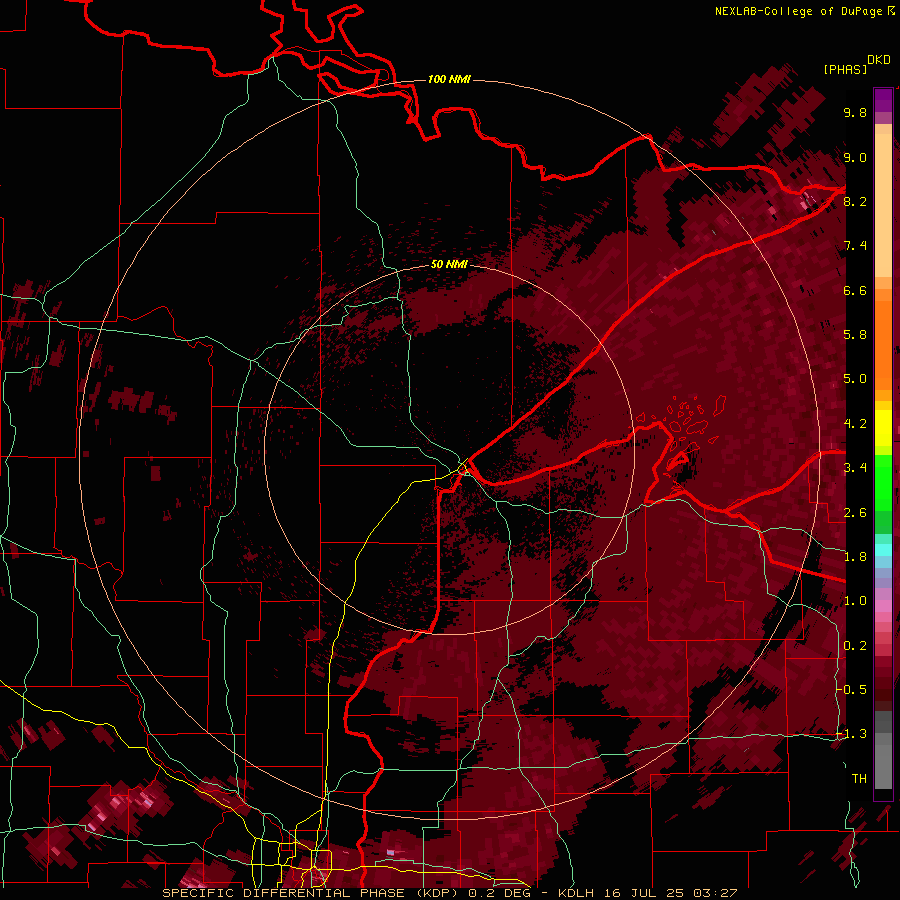The width and height of the screenshot is (900, 900).
Task: Click the 9.0 scale value
Action: coord(855,157)
